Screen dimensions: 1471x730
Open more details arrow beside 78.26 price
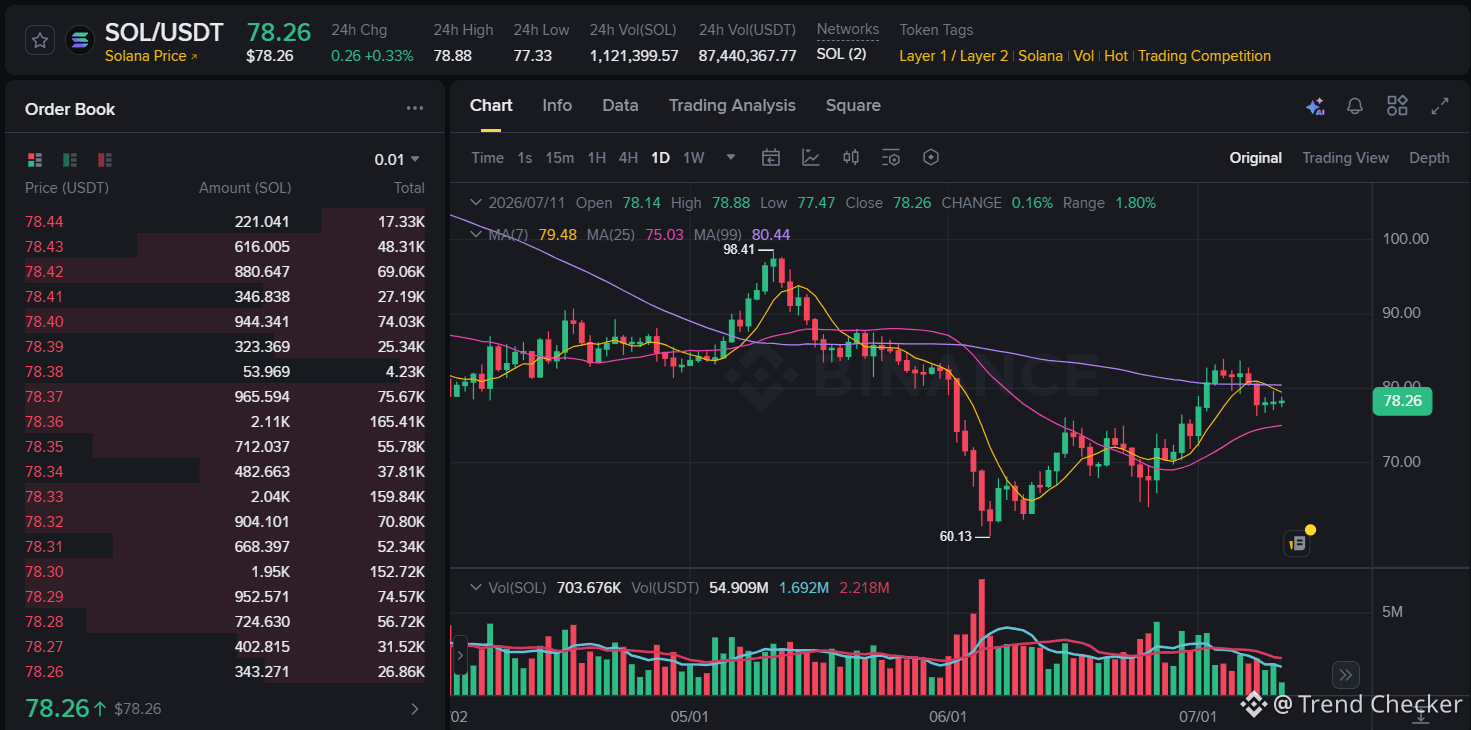(x=415, y=709)
